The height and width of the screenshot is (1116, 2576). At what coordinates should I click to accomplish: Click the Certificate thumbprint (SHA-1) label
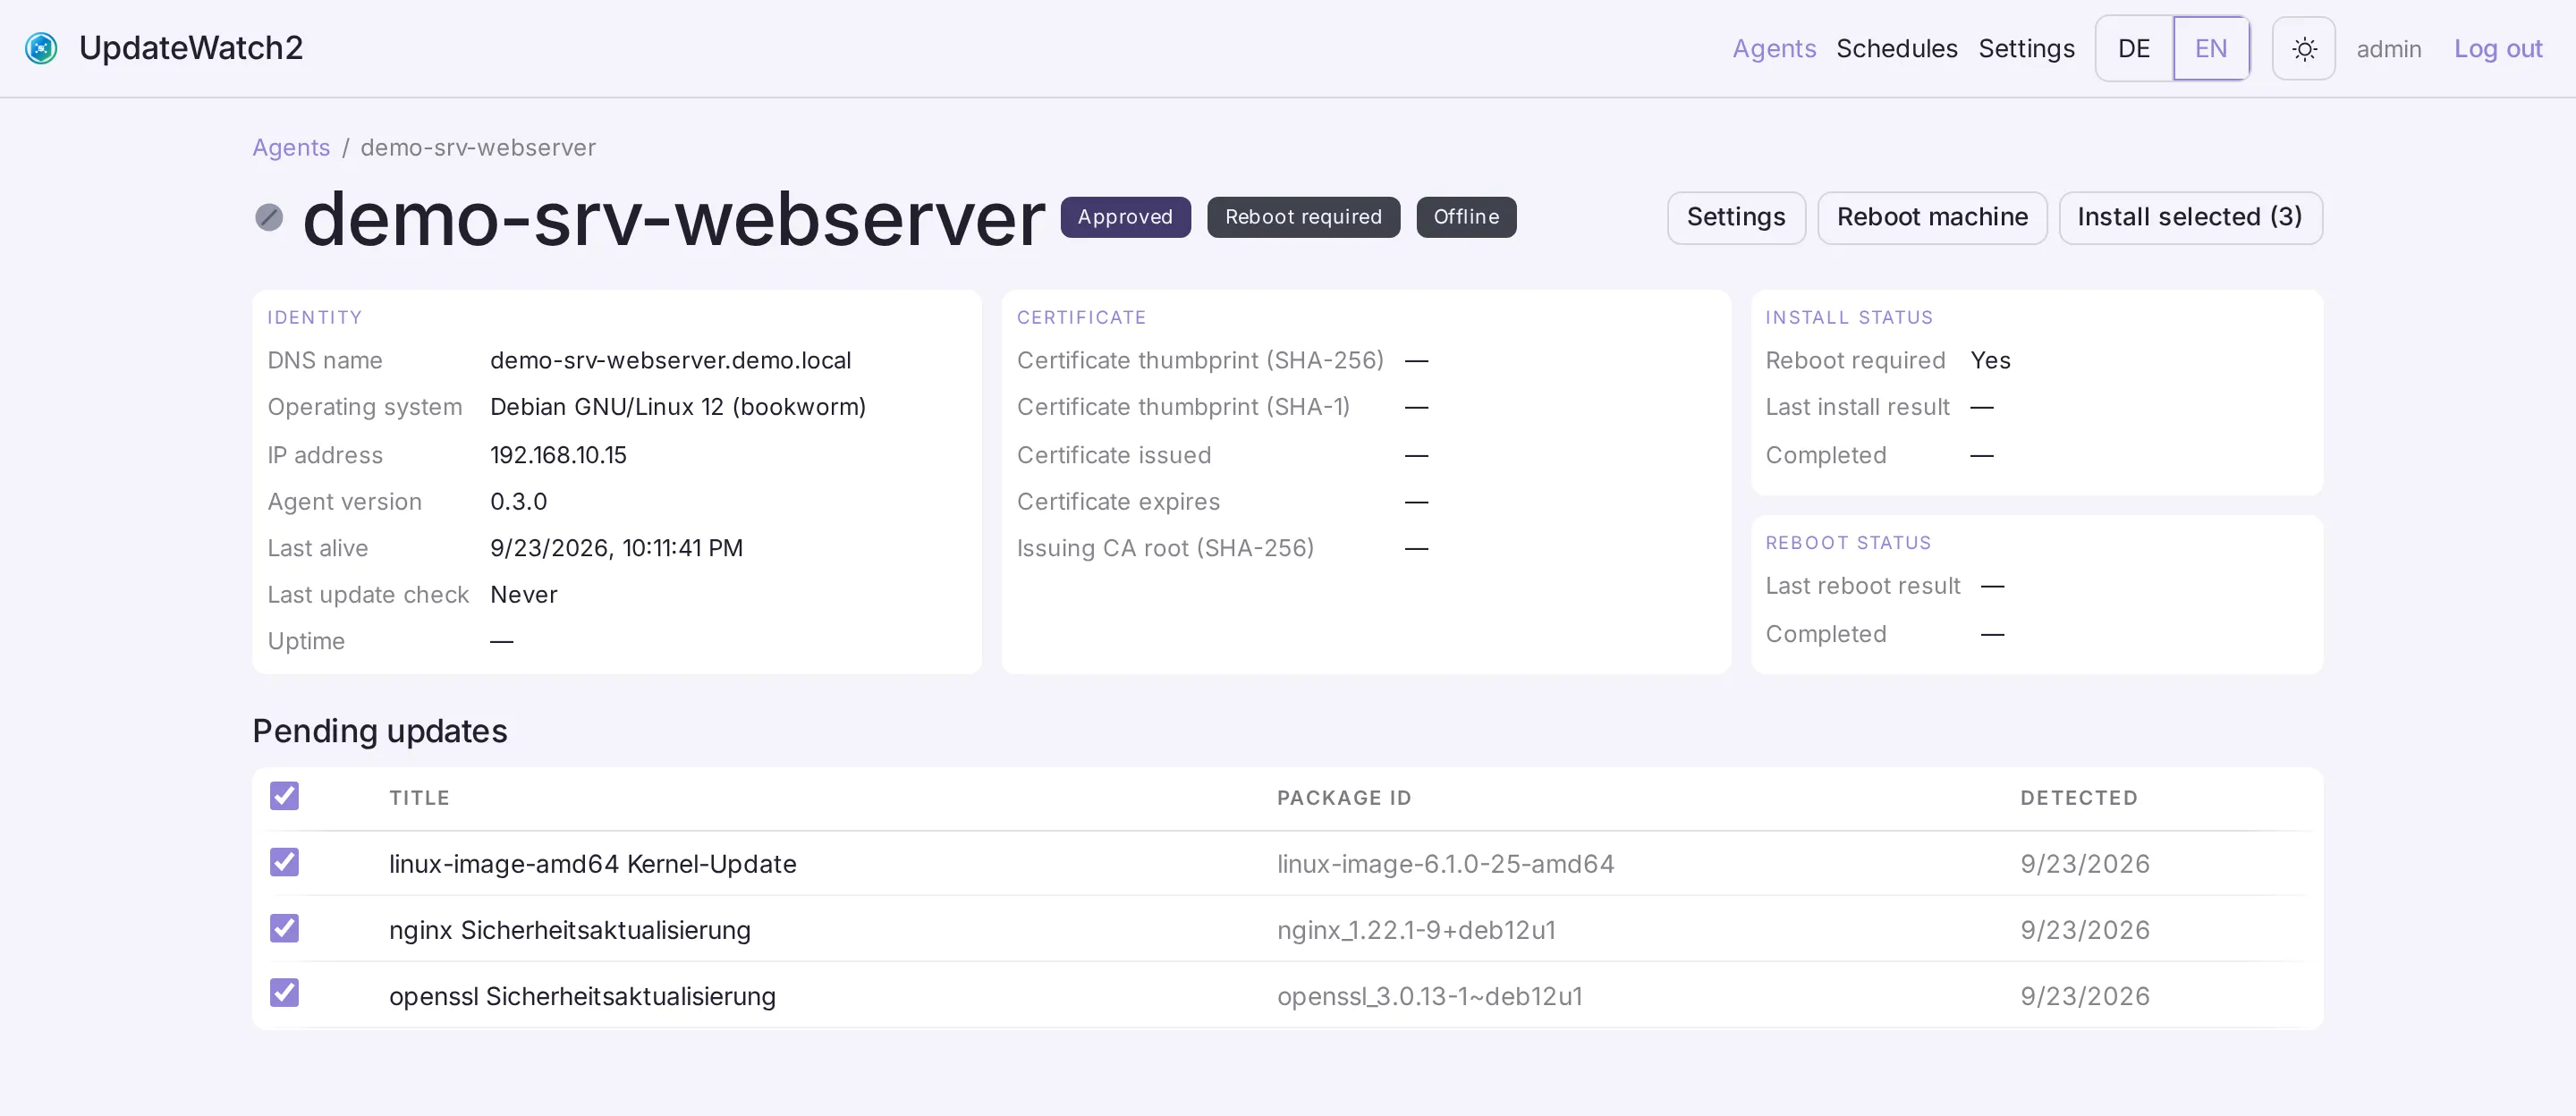[1183, 407]
